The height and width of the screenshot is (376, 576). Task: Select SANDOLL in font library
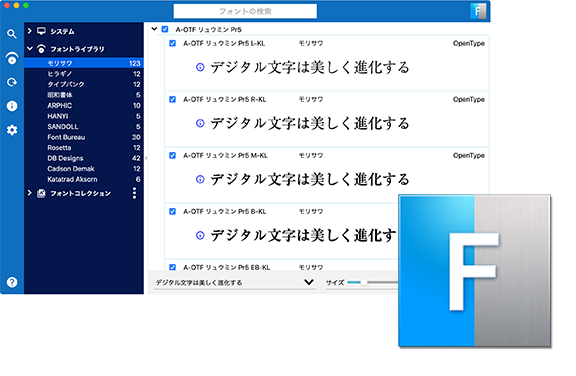[x=84, y=127]
